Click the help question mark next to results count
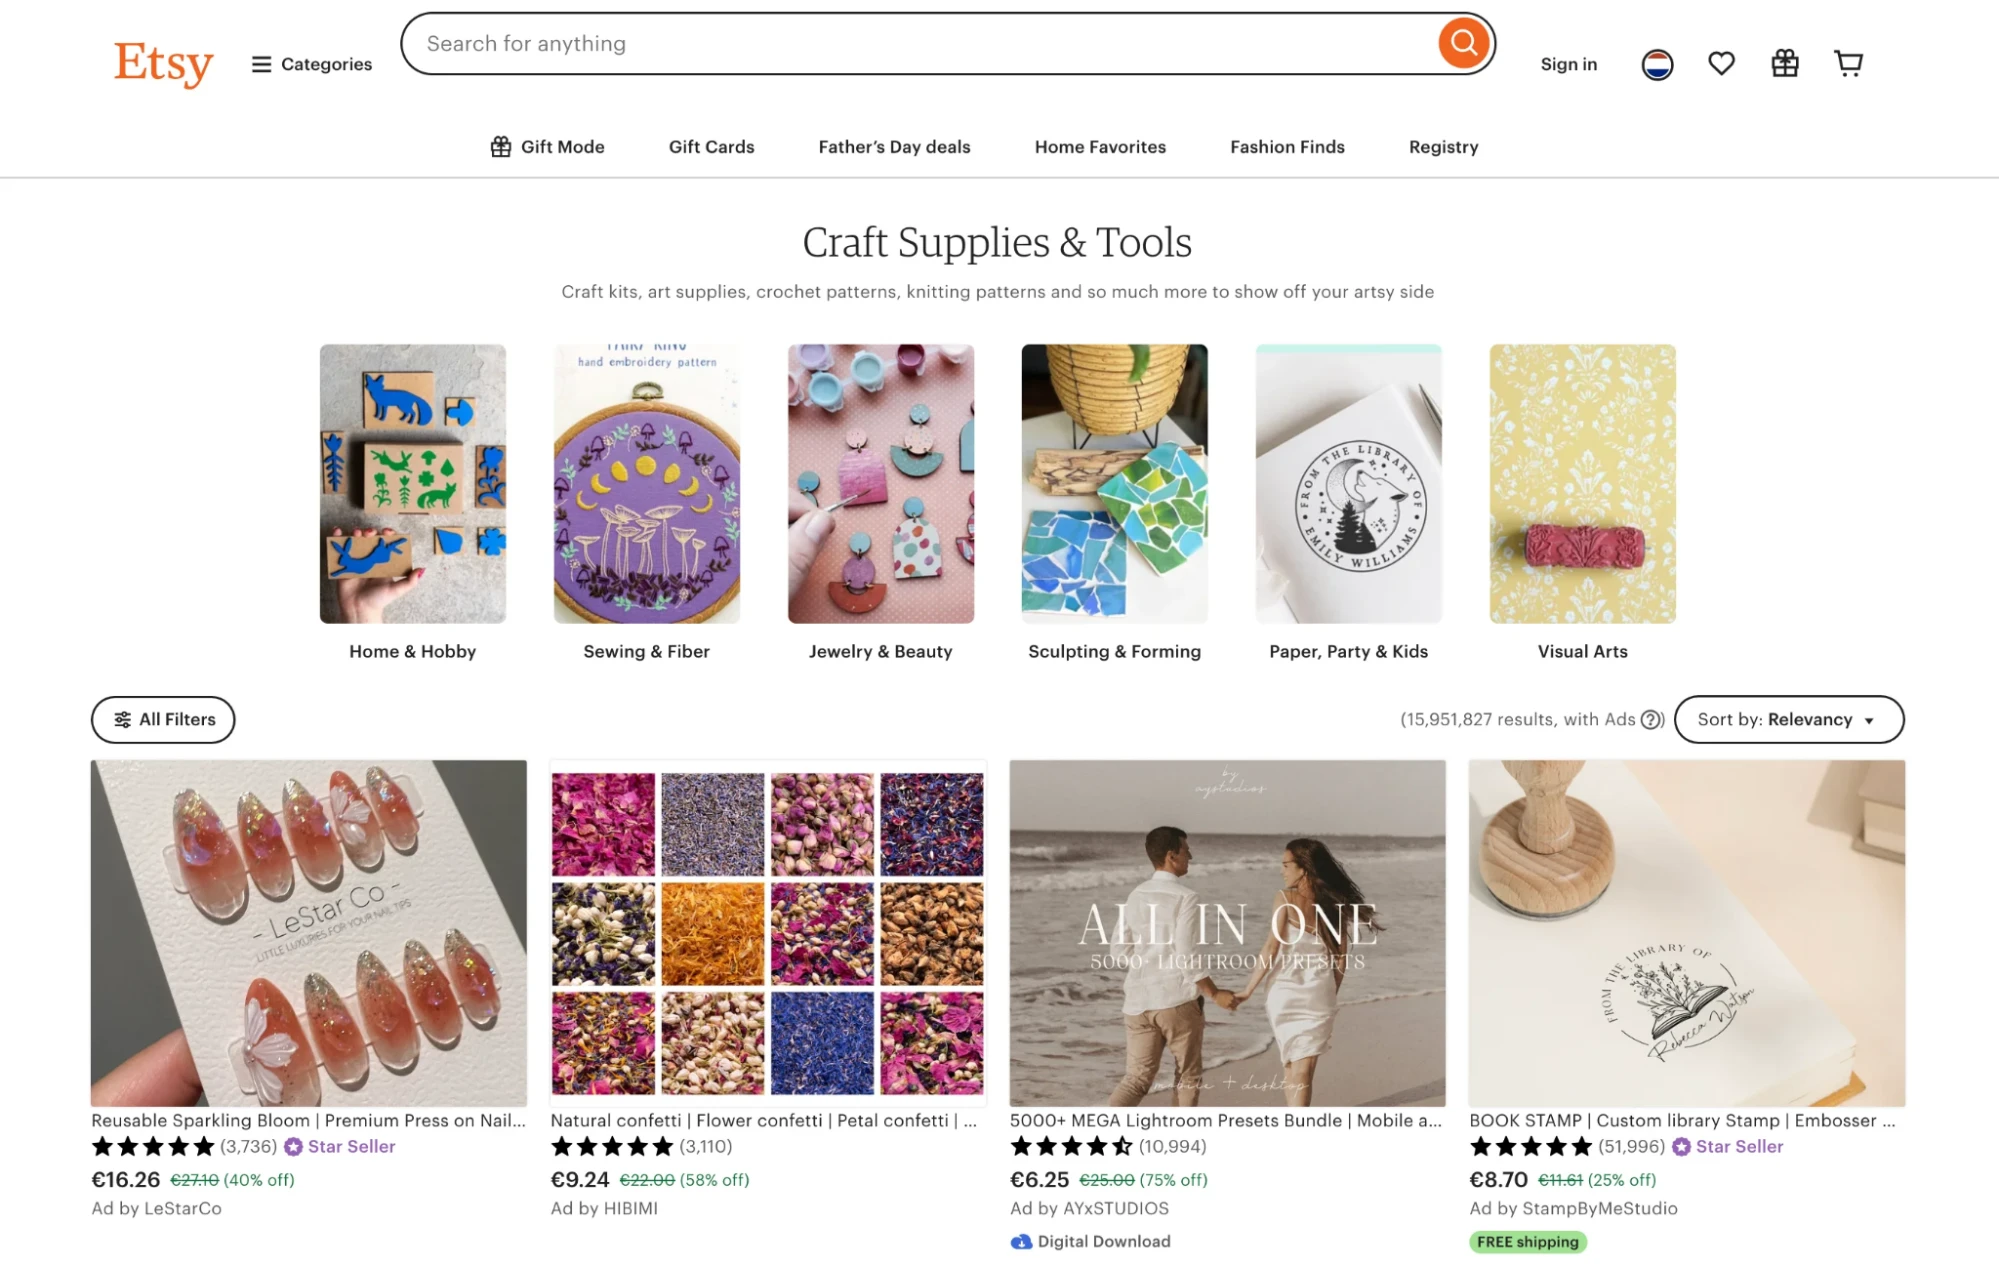The width and height of the screenshot is (1999, 1271). pyautogui.click(x=1648, y=719)
